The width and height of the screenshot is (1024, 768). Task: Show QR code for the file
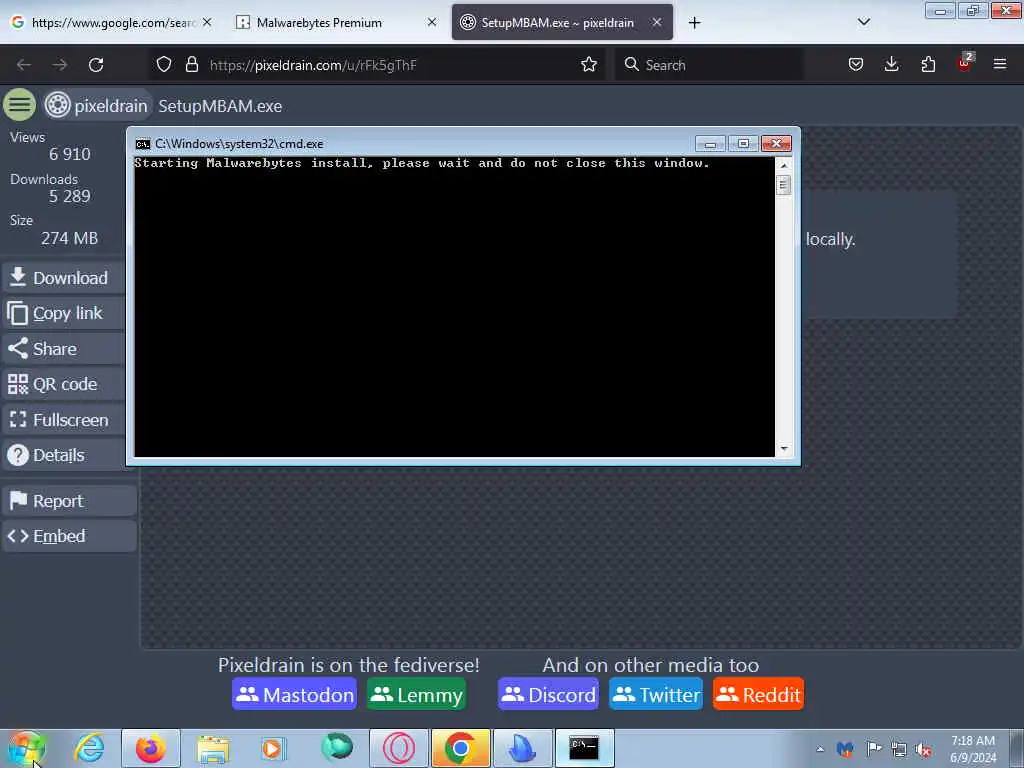pyautogui.click(x=63, y=384)
